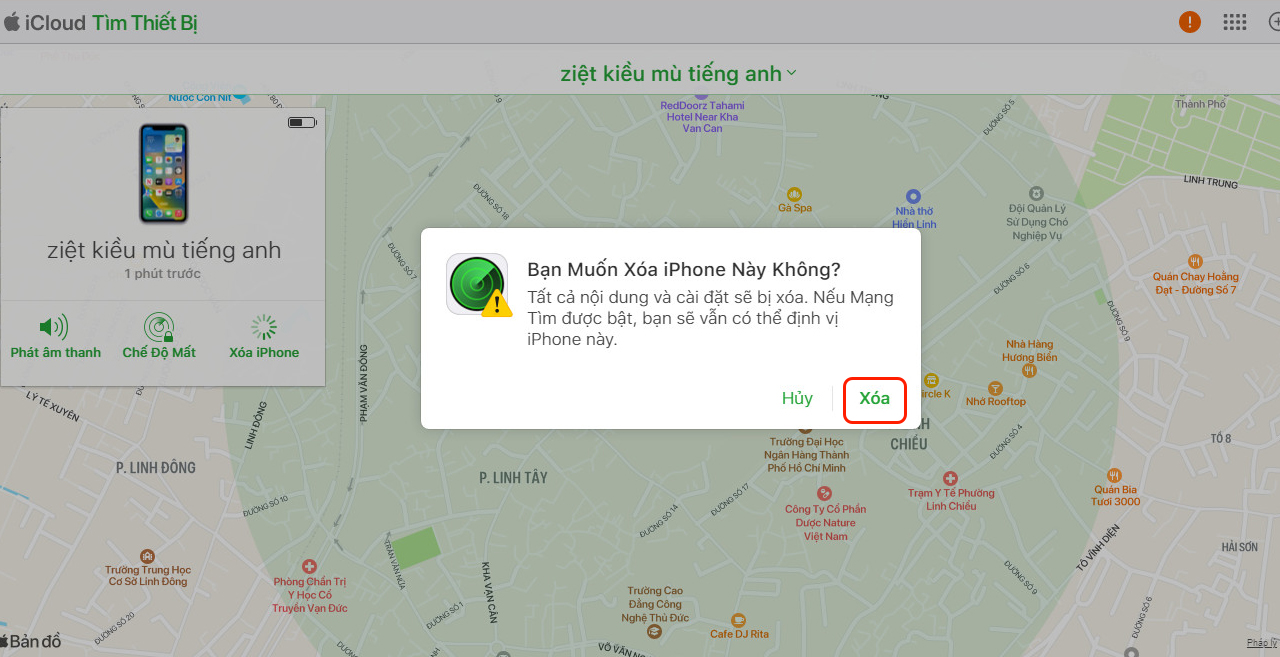The image size is (1280, 657).
Task: Click the Cafe DJ Rita map marker
Action: click(x=738, y=621)
